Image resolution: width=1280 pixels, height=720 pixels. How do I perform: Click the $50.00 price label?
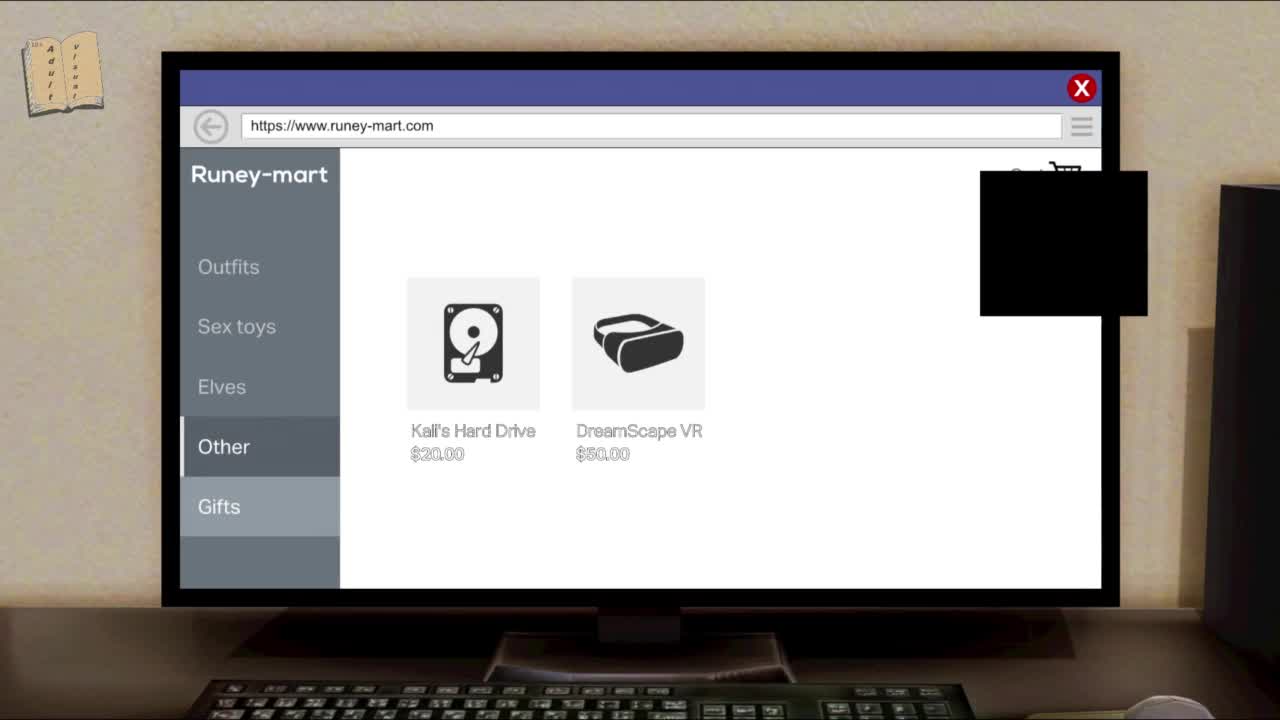click(x=603, y=454)
